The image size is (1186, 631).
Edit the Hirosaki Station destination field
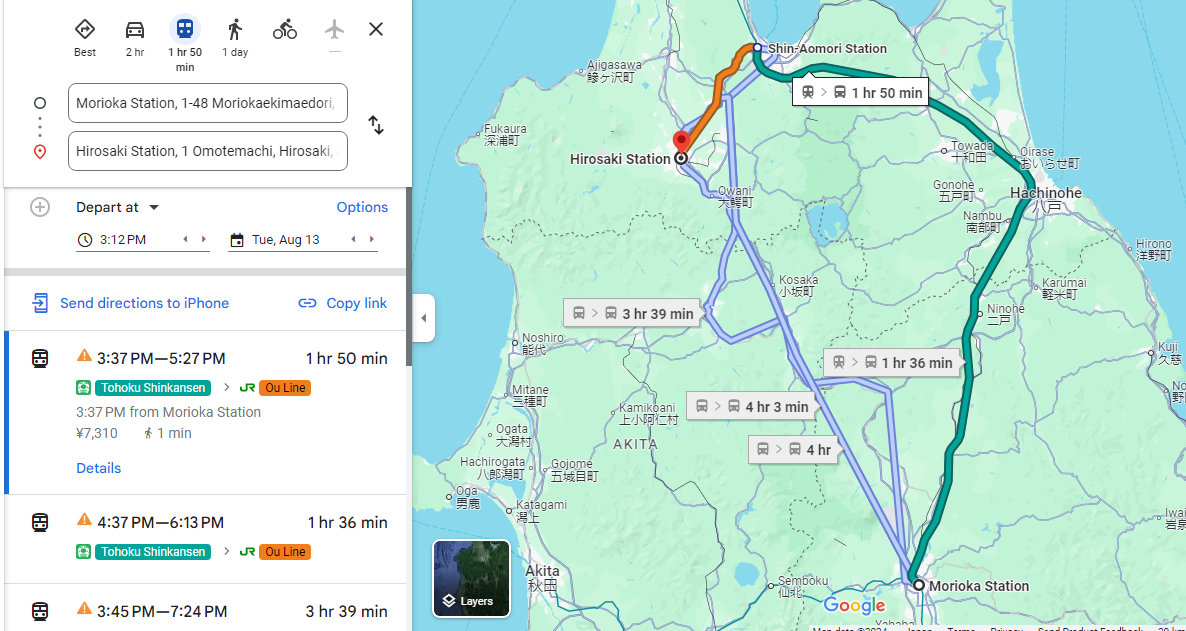pyautogui.click(x=208, y=151)
